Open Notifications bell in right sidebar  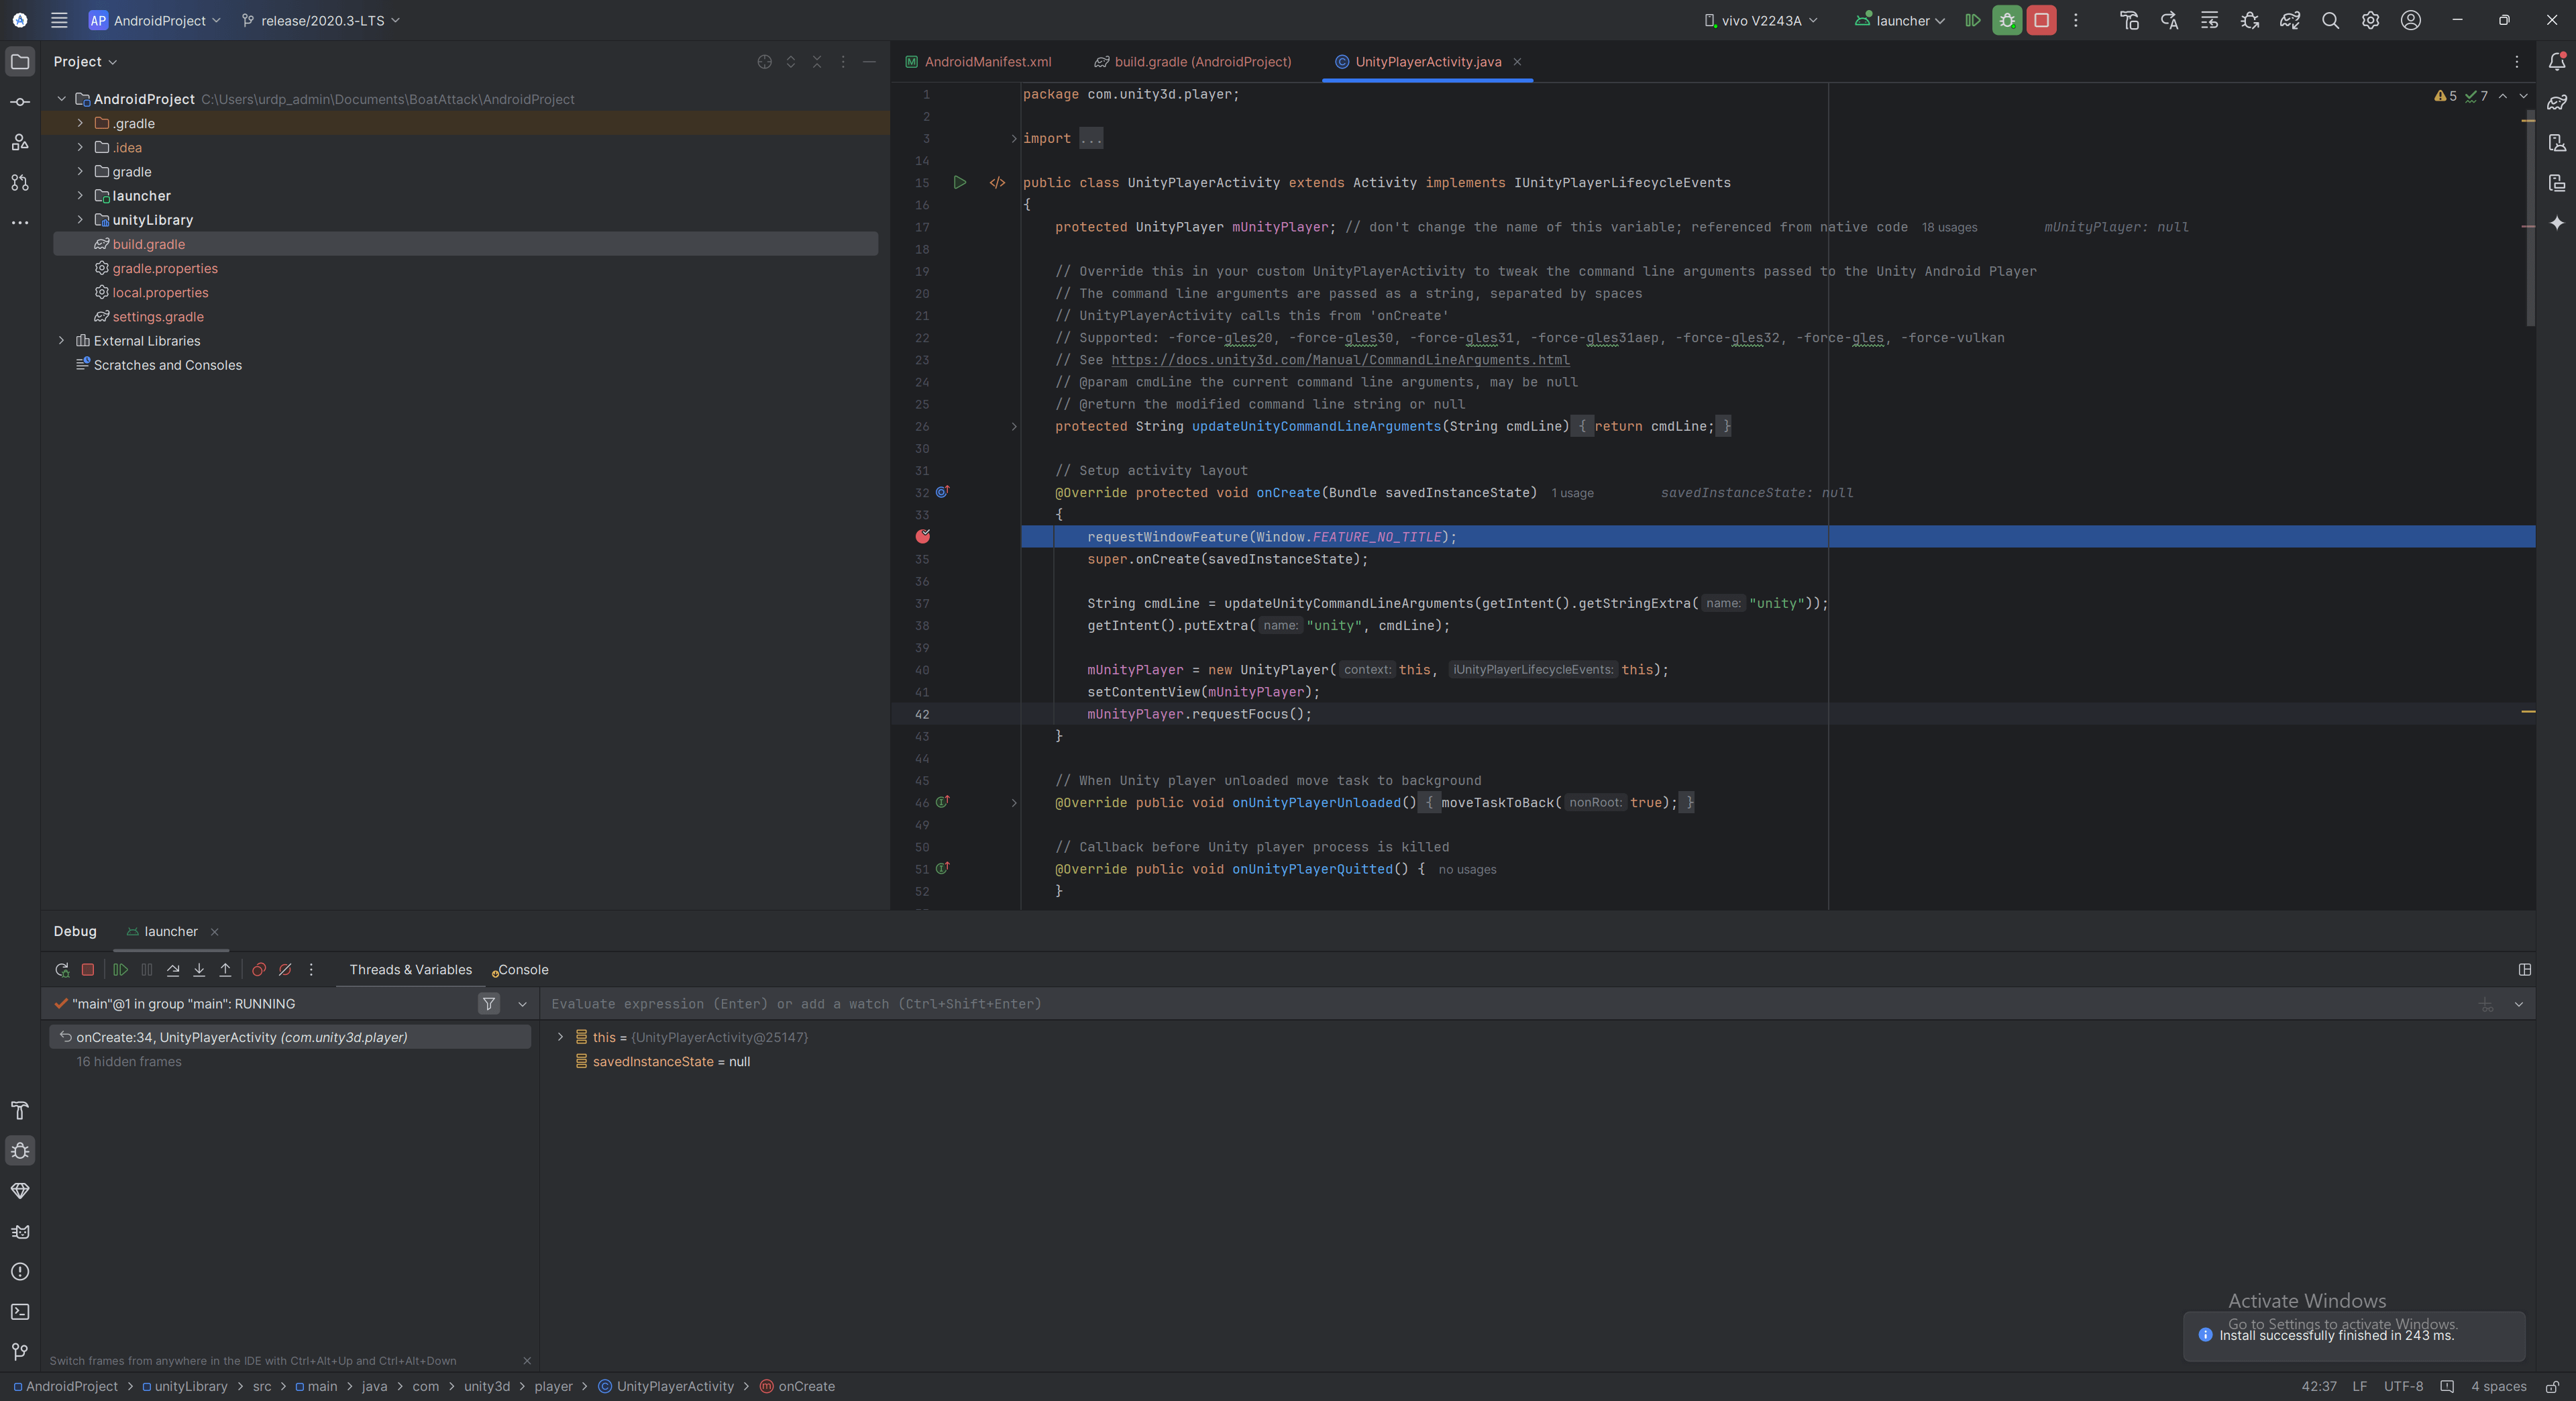[2557, 62]
